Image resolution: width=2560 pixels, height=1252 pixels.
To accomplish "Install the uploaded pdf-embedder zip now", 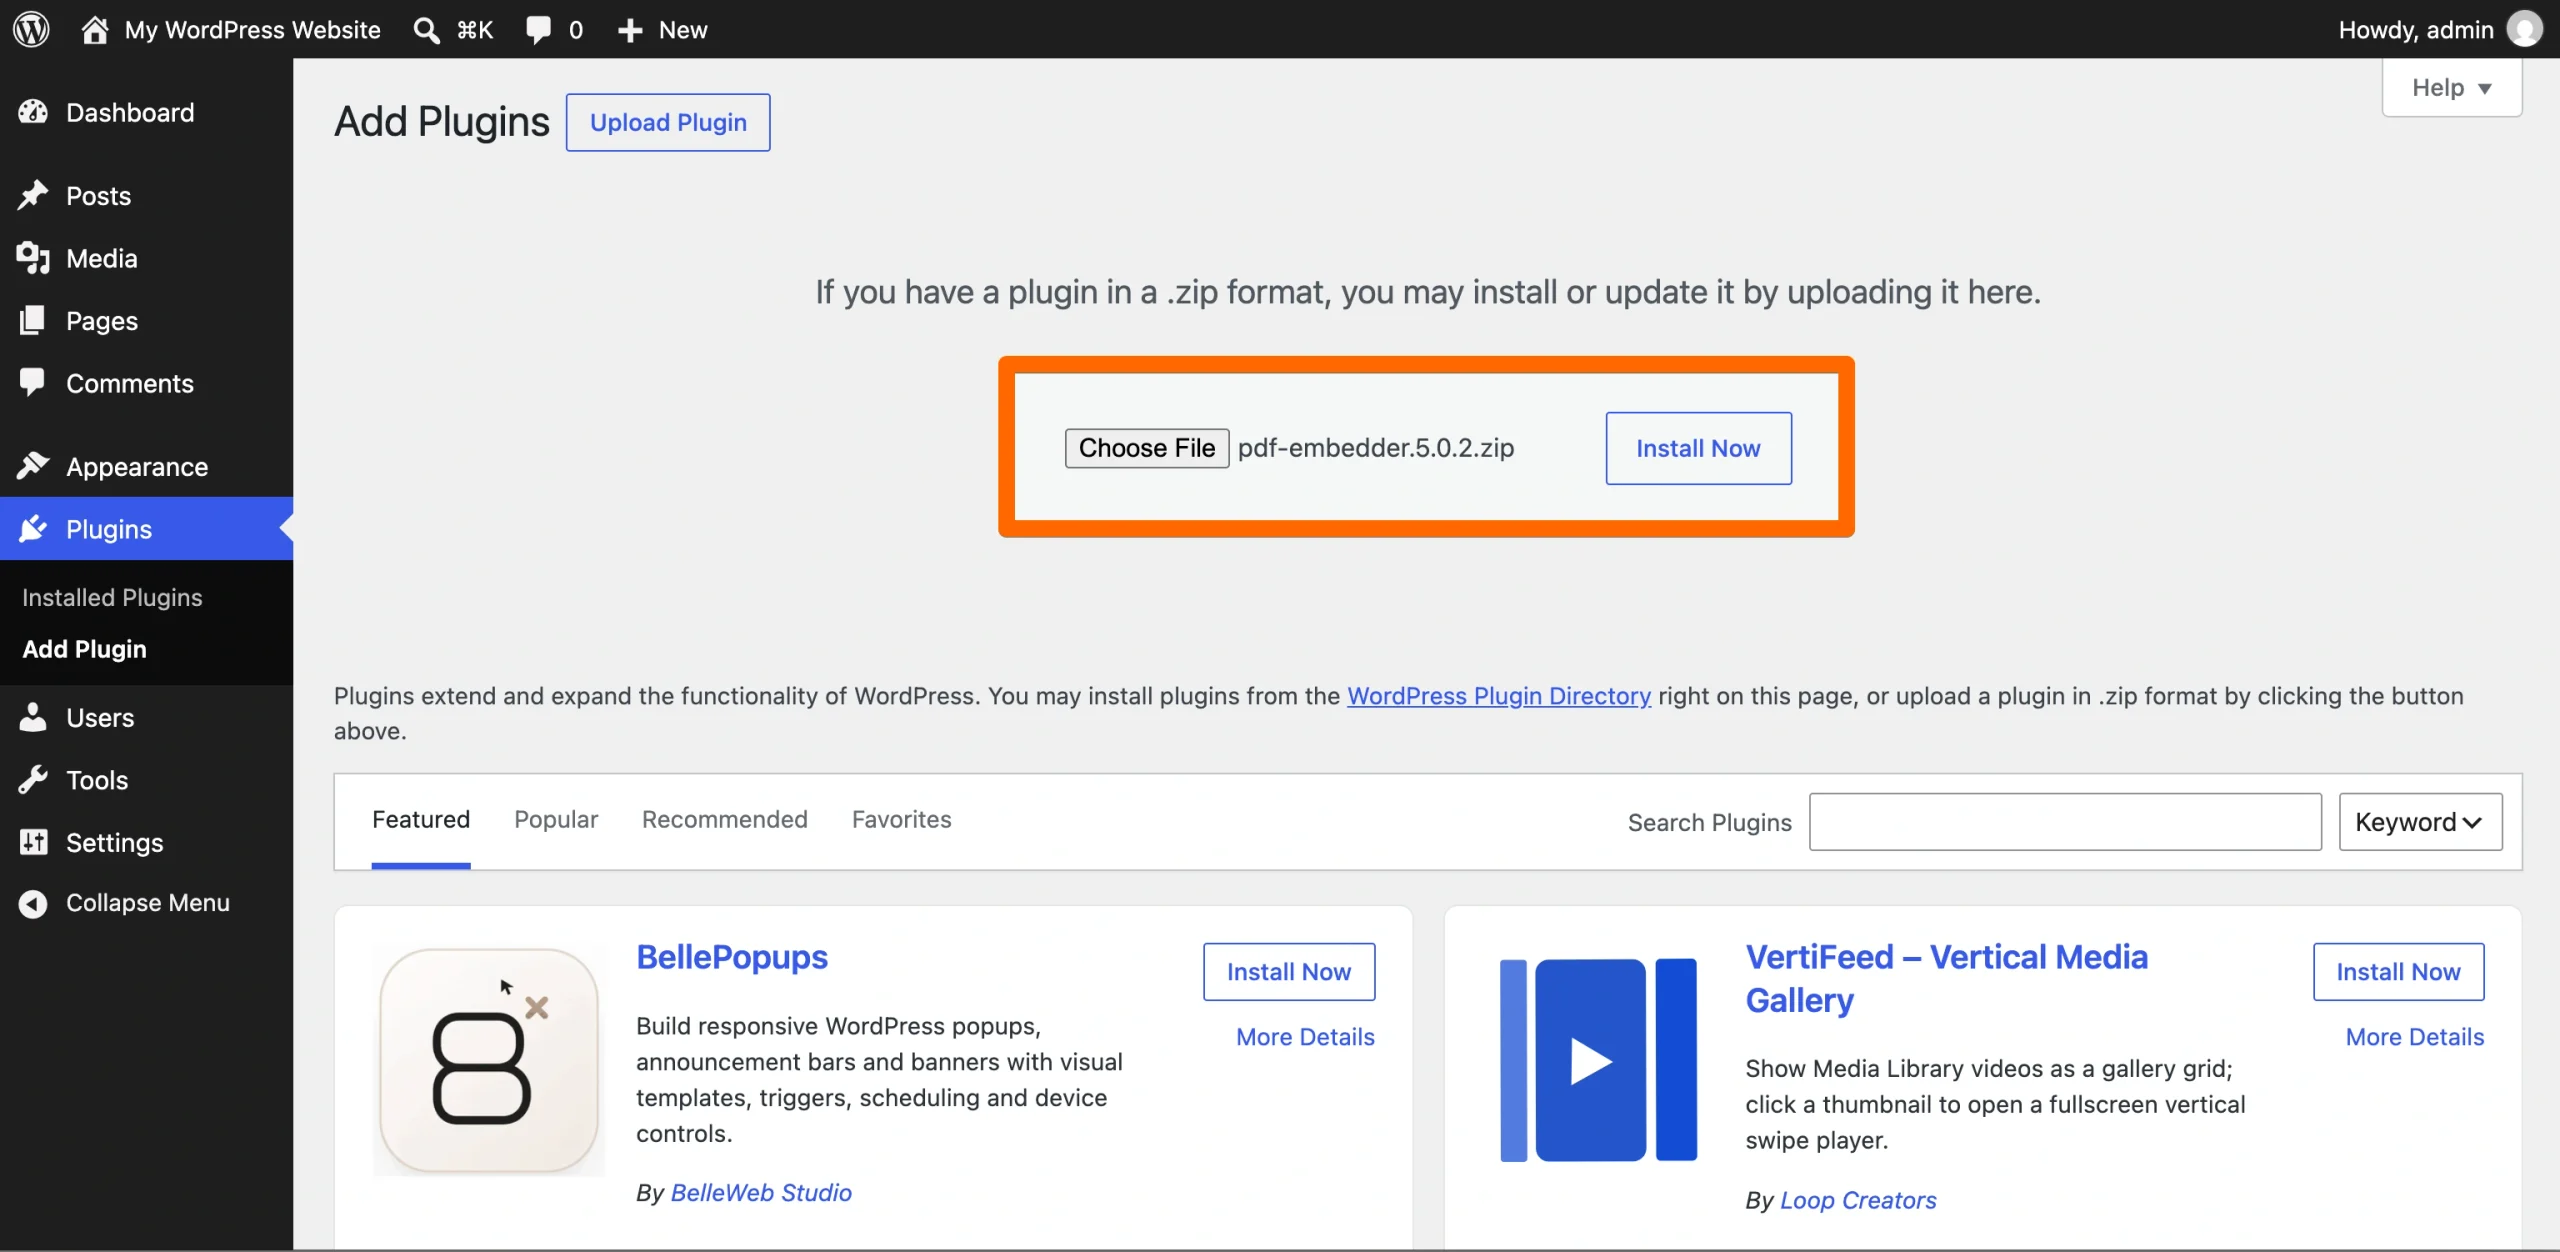I will click(x=1698, y=448).
